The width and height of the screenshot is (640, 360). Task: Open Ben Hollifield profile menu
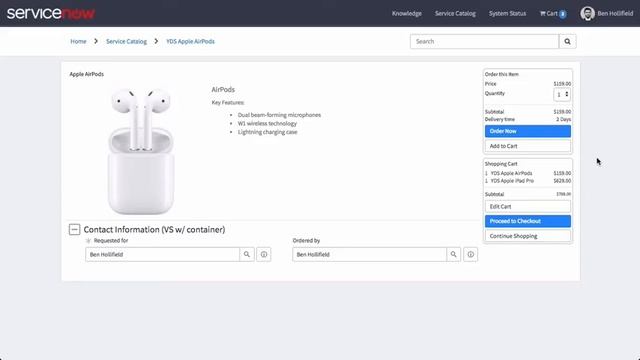tap(615, 13)
